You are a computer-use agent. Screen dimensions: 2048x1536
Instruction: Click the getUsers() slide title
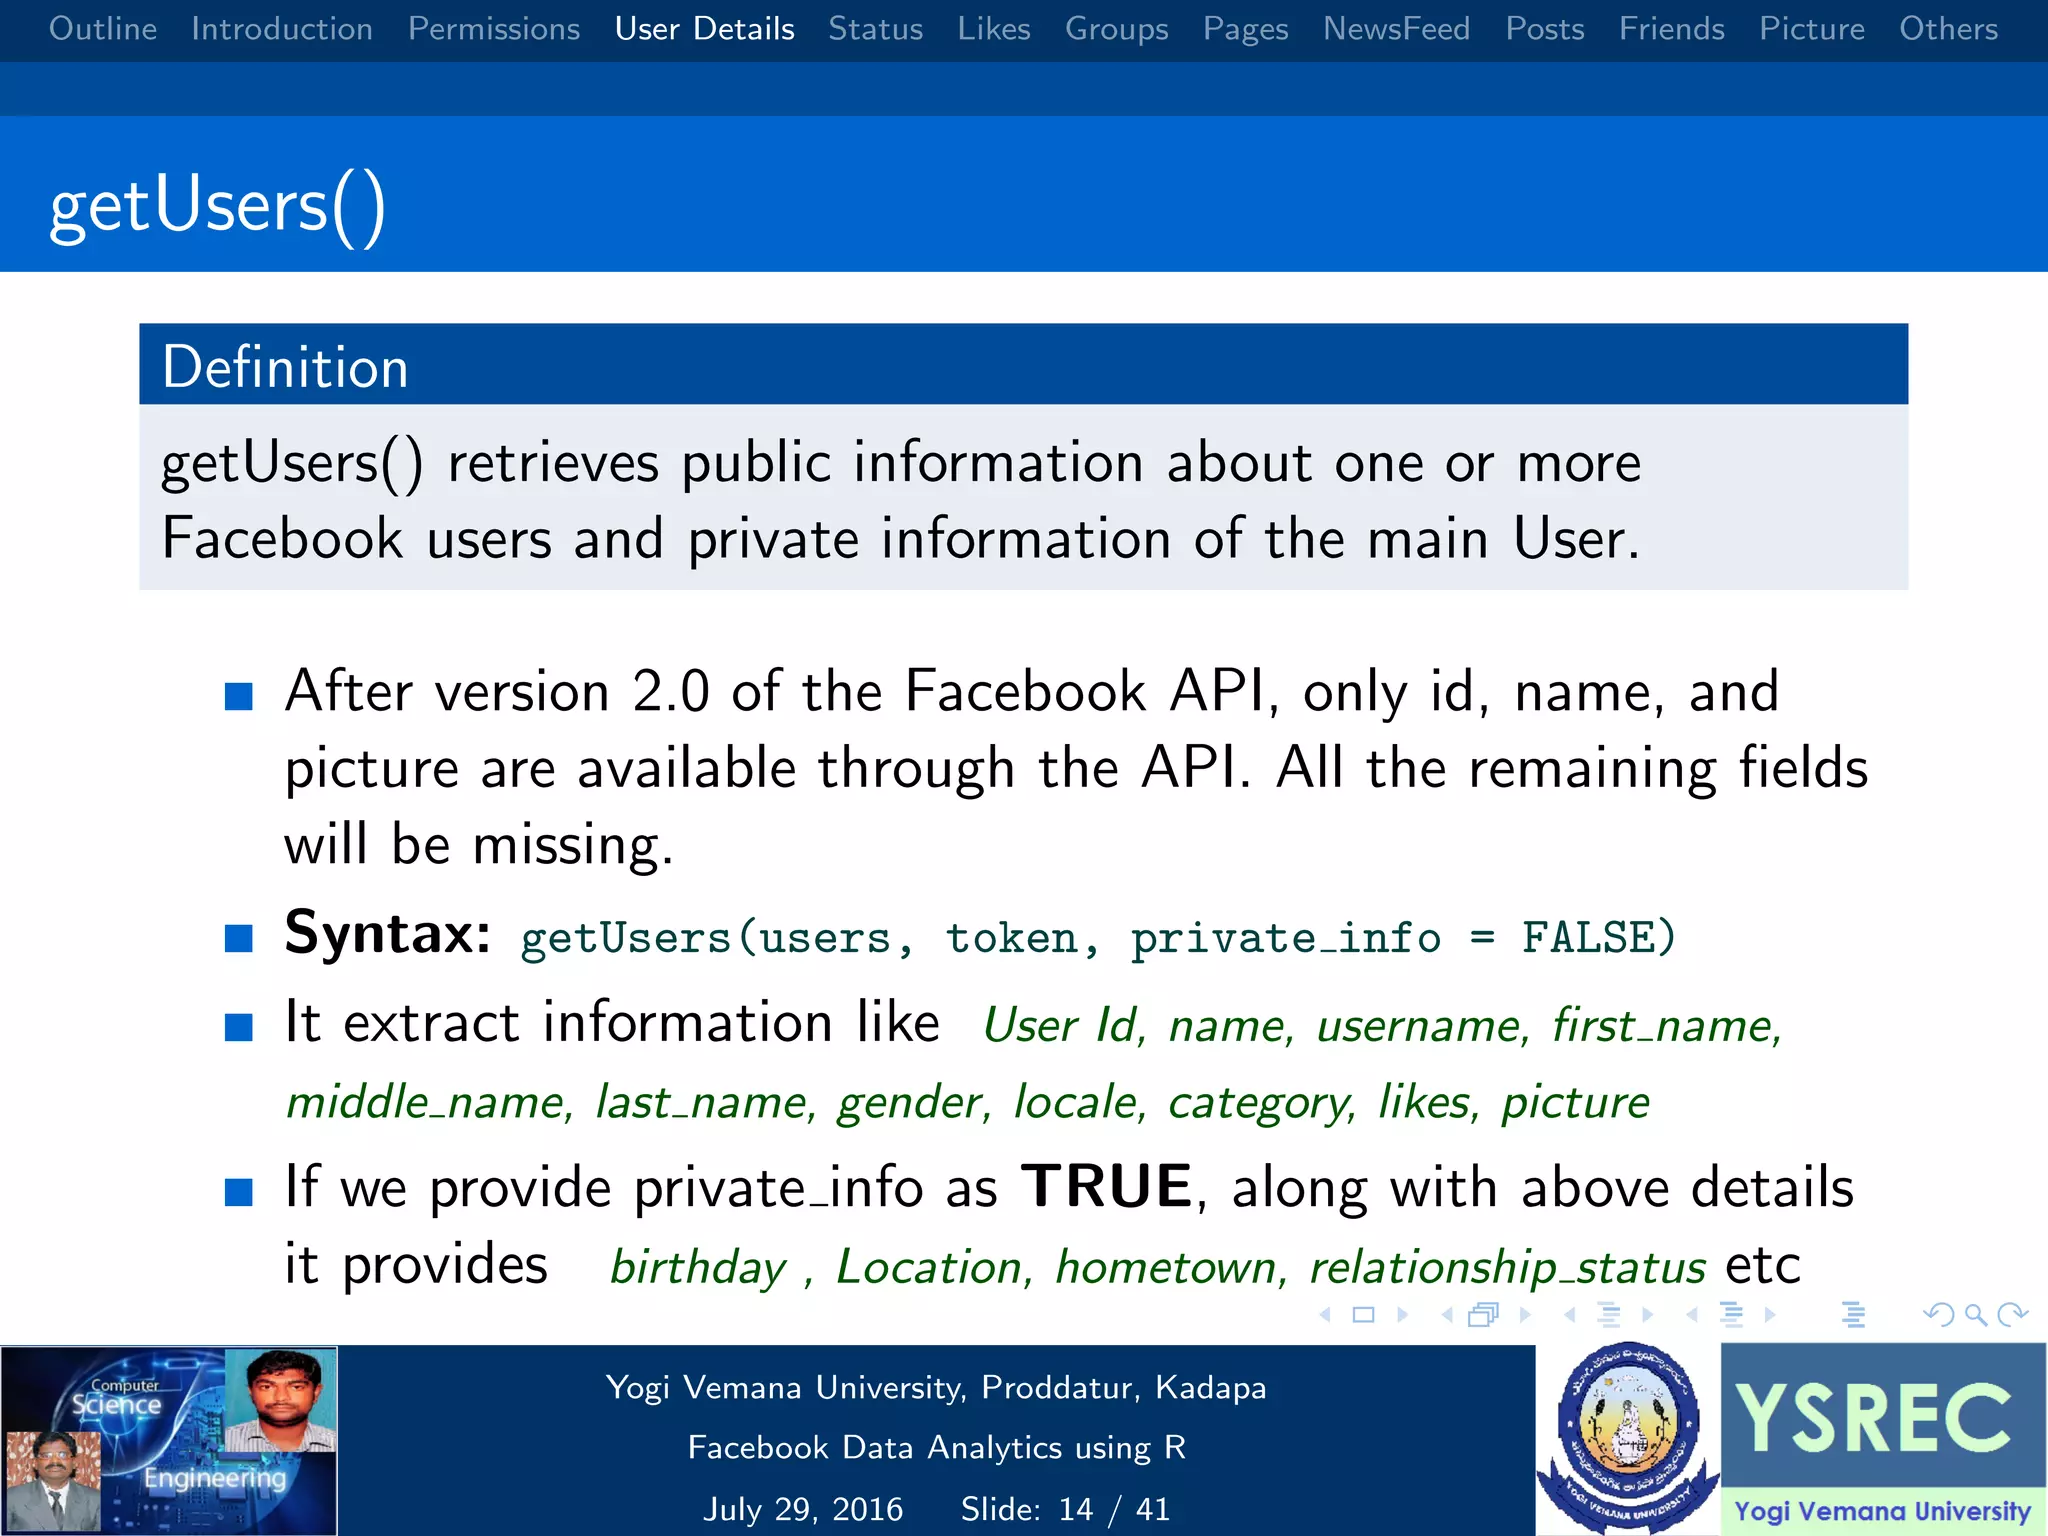point(217,207)
